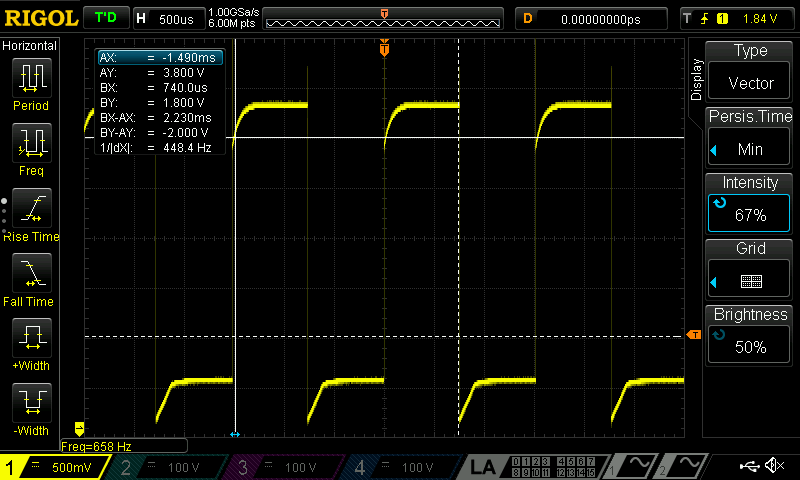800x480 pixels.
Task: Select the AX = -1.490ms cursor row
Action: [x=160, y=58]
